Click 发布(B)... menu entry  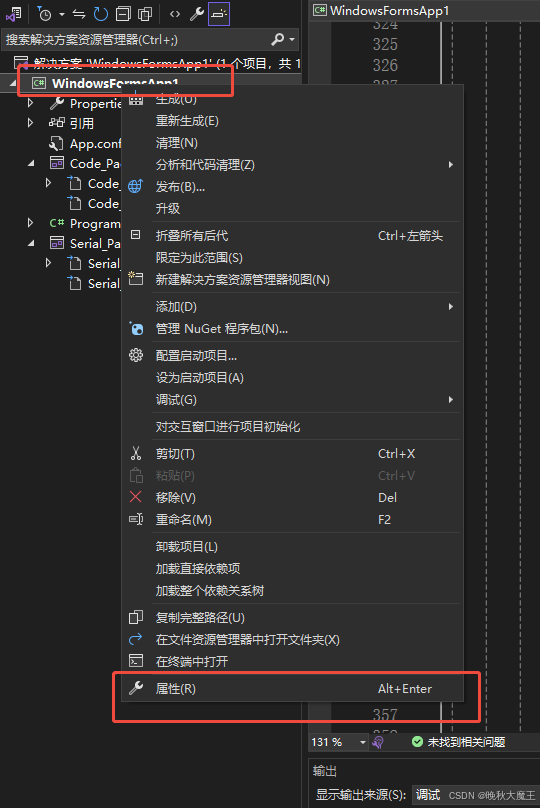(292, 187)
